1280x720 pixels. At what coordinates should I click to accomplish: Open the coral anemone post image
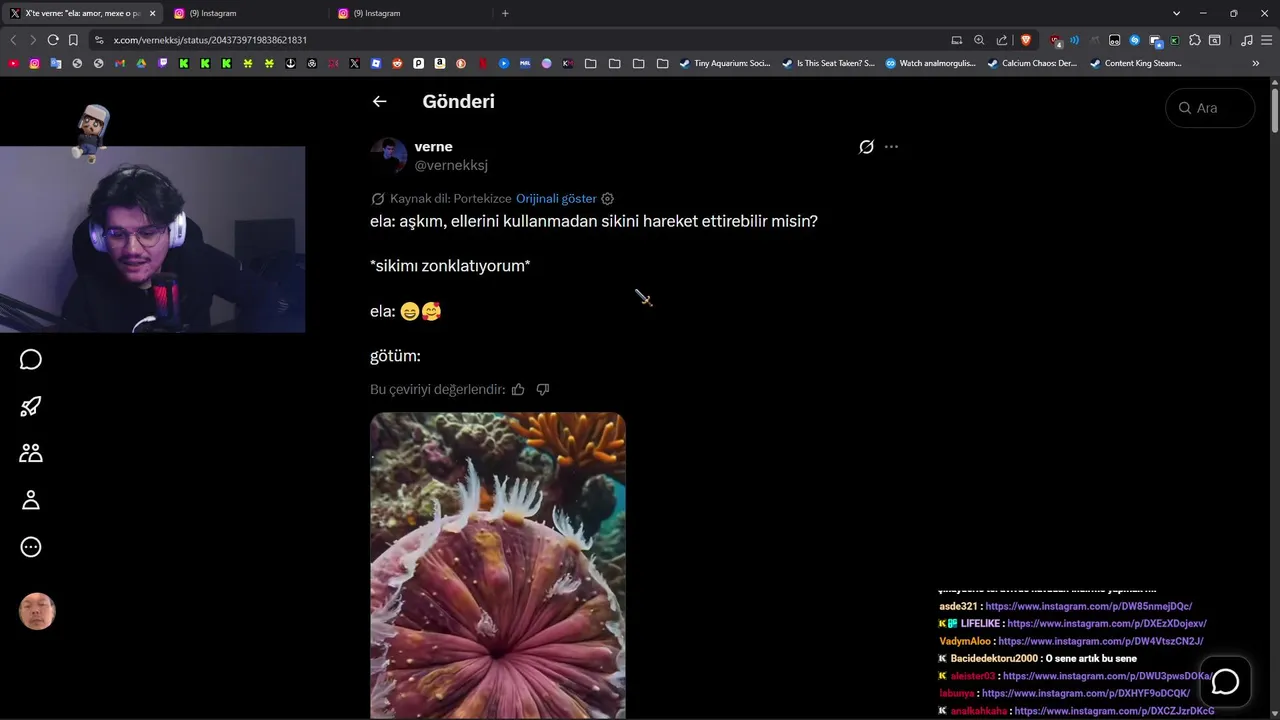498,565
